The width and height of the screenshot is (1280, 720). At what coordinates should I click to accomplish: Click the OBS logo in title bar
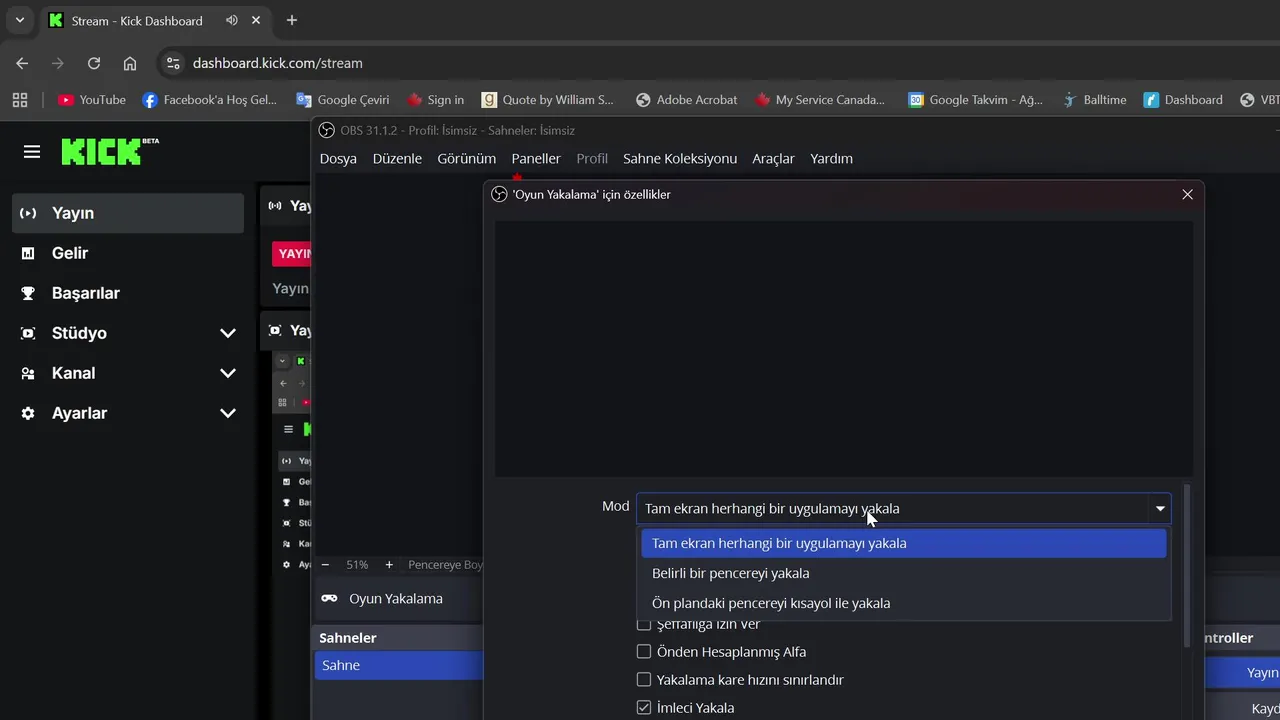coord(326,130)
